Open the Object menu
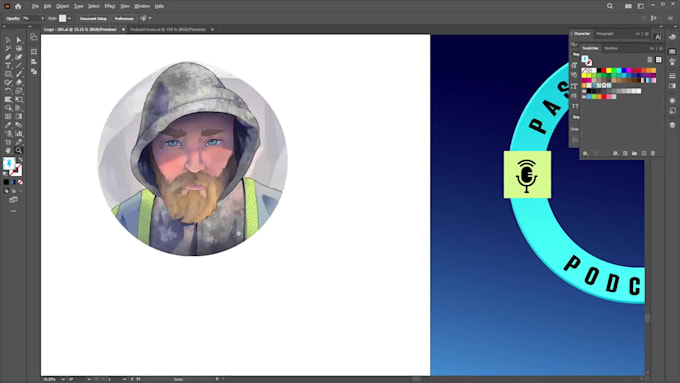This screenshot has height=383, width=680. (62, 6)
